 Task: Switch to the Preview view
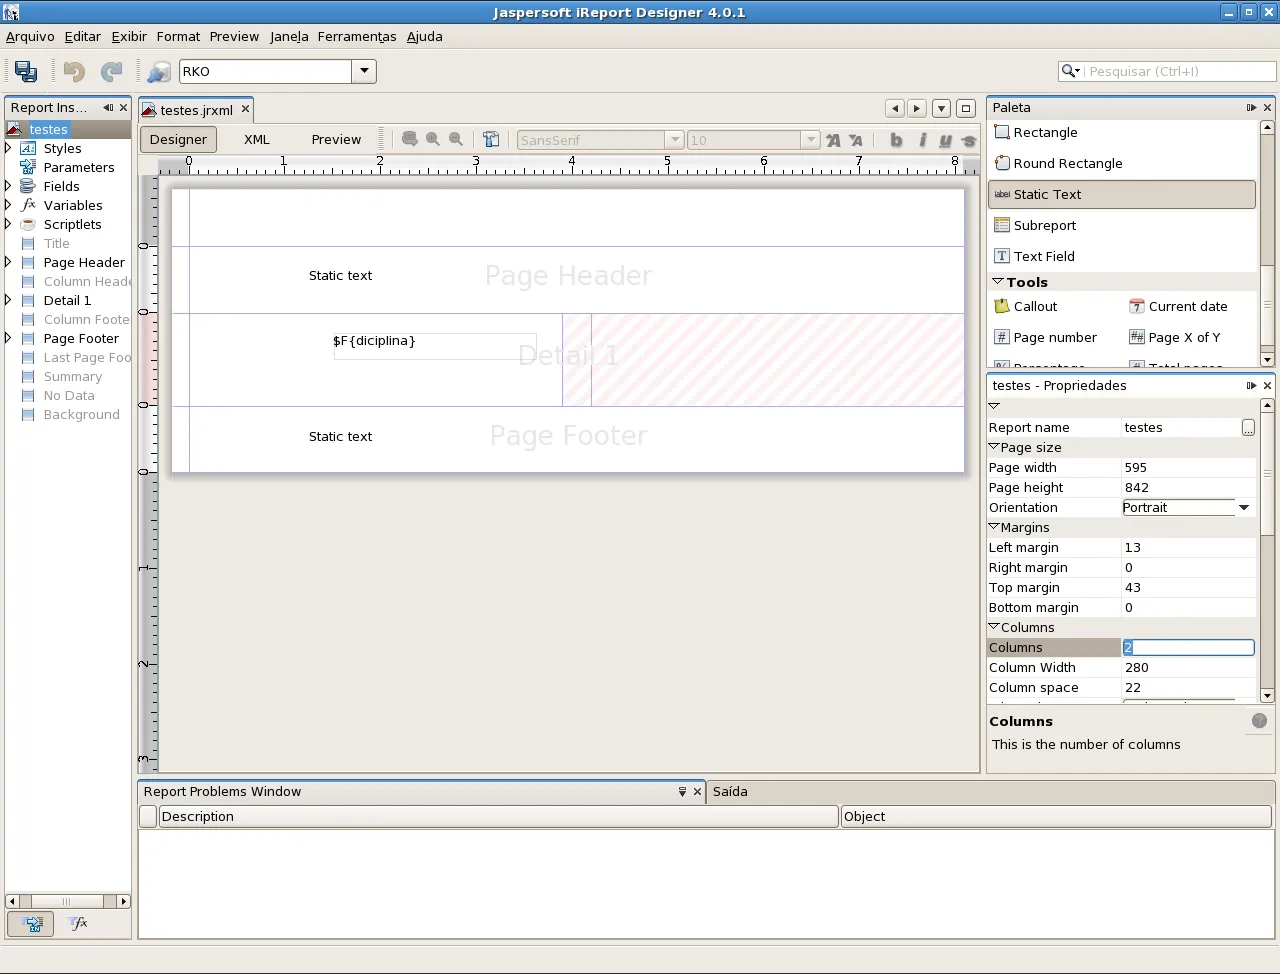(336, 139)
